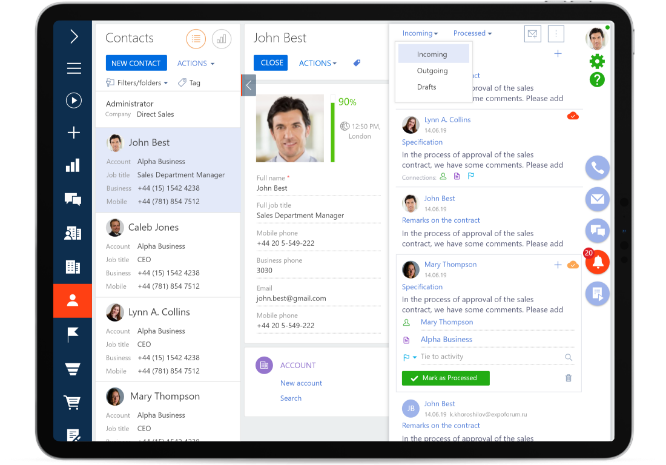Switch contacts to chart analytics view
666x465 pixels.
point(221,38)
